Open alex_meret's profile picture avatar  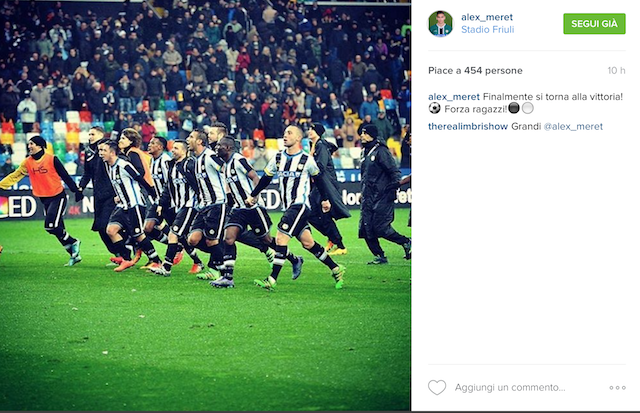[x=440, y=24]
